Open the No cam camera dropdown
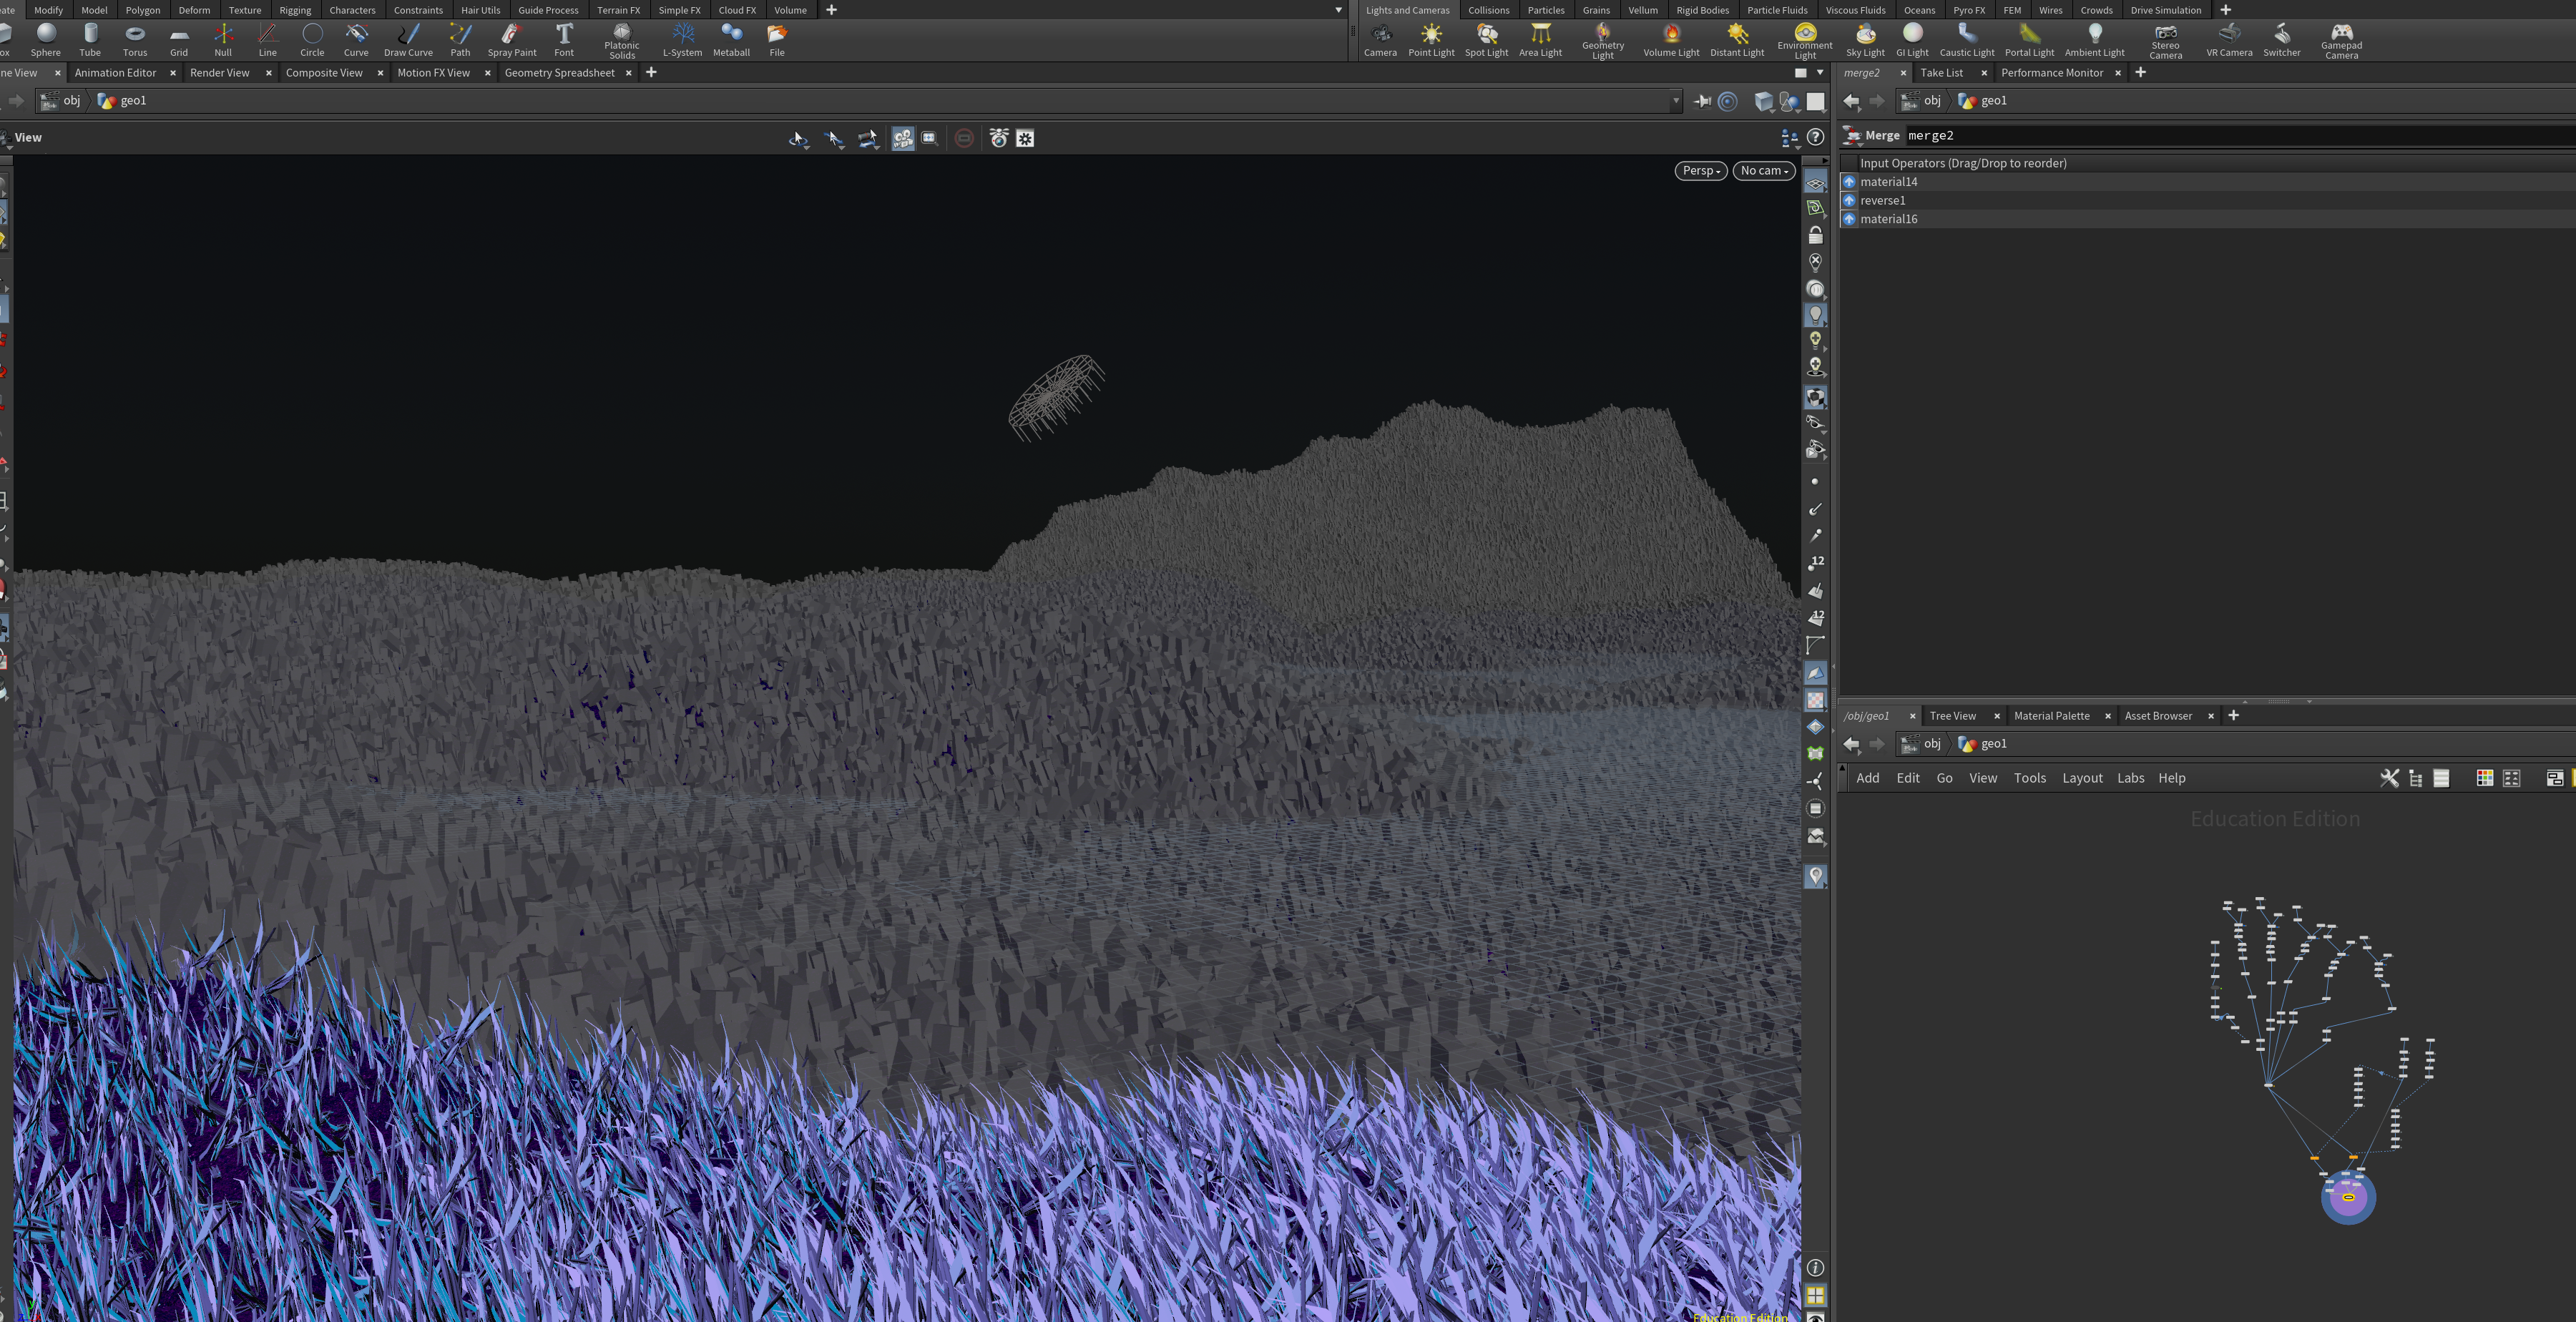 1764,171
